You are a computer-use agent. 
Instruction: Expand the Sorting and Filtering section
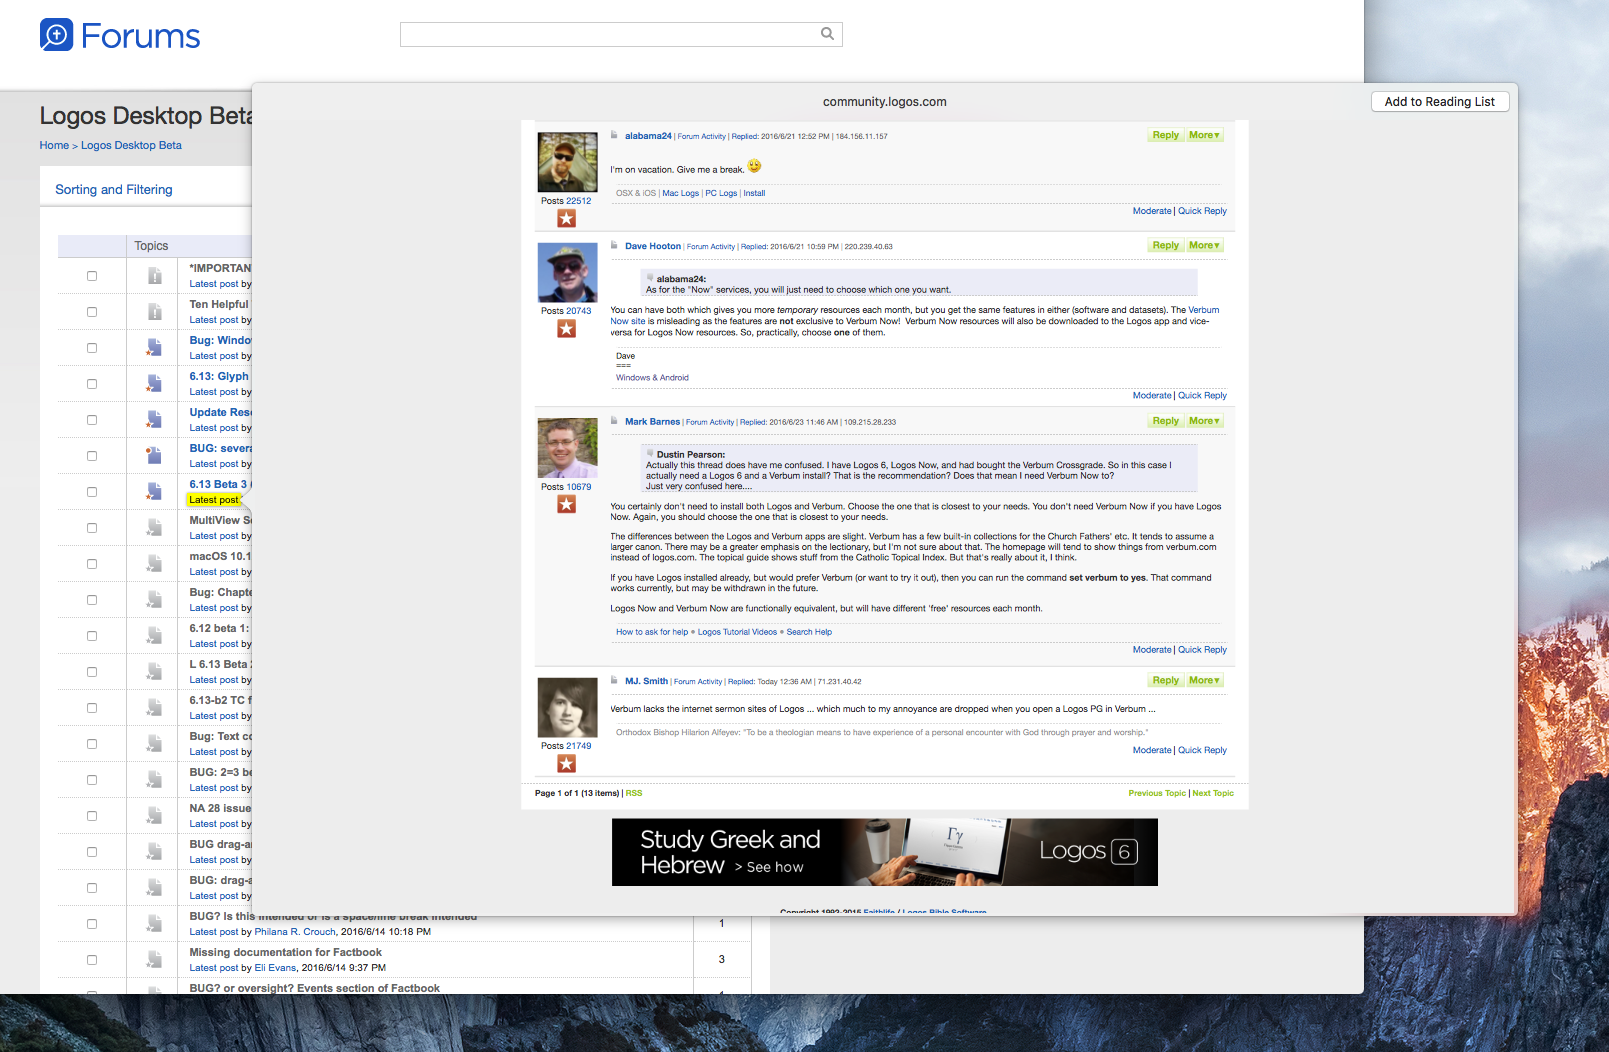114,189
